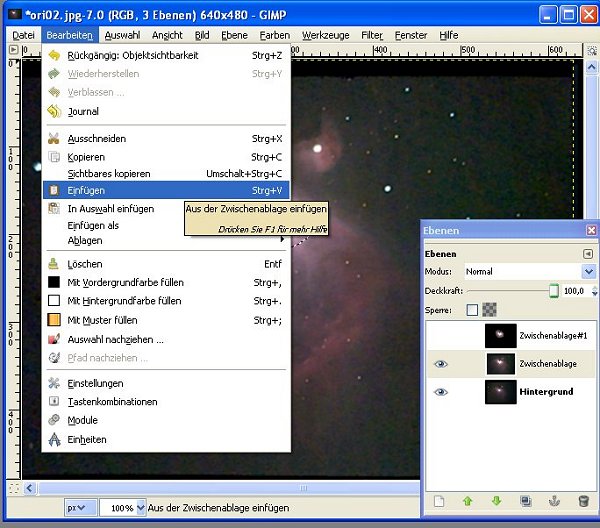Click the Deckkraft value field 100,0
Image resolution: width=600 pixels, height=528 pixels.
coord(576,291)
